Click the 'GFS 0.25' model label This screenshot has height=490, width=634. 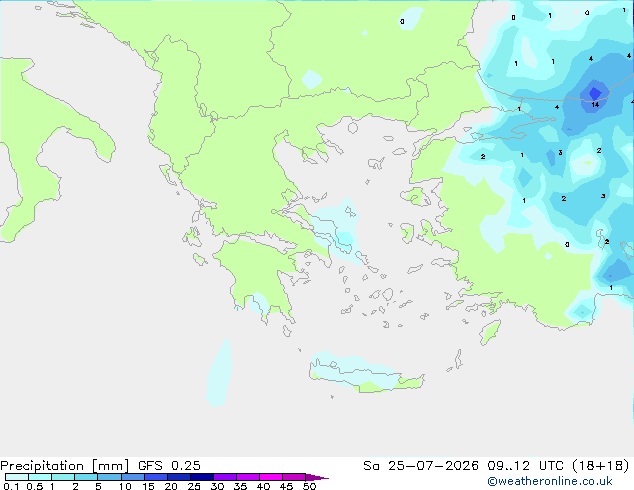[x=169, y=466]
